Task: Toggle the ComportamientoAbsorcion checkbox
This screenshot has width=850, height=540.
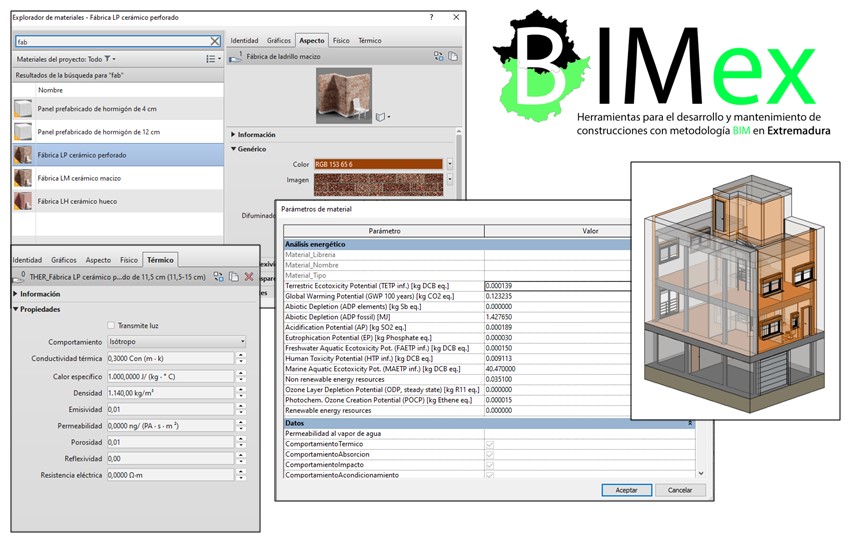Action: click(x=490, y=454)
